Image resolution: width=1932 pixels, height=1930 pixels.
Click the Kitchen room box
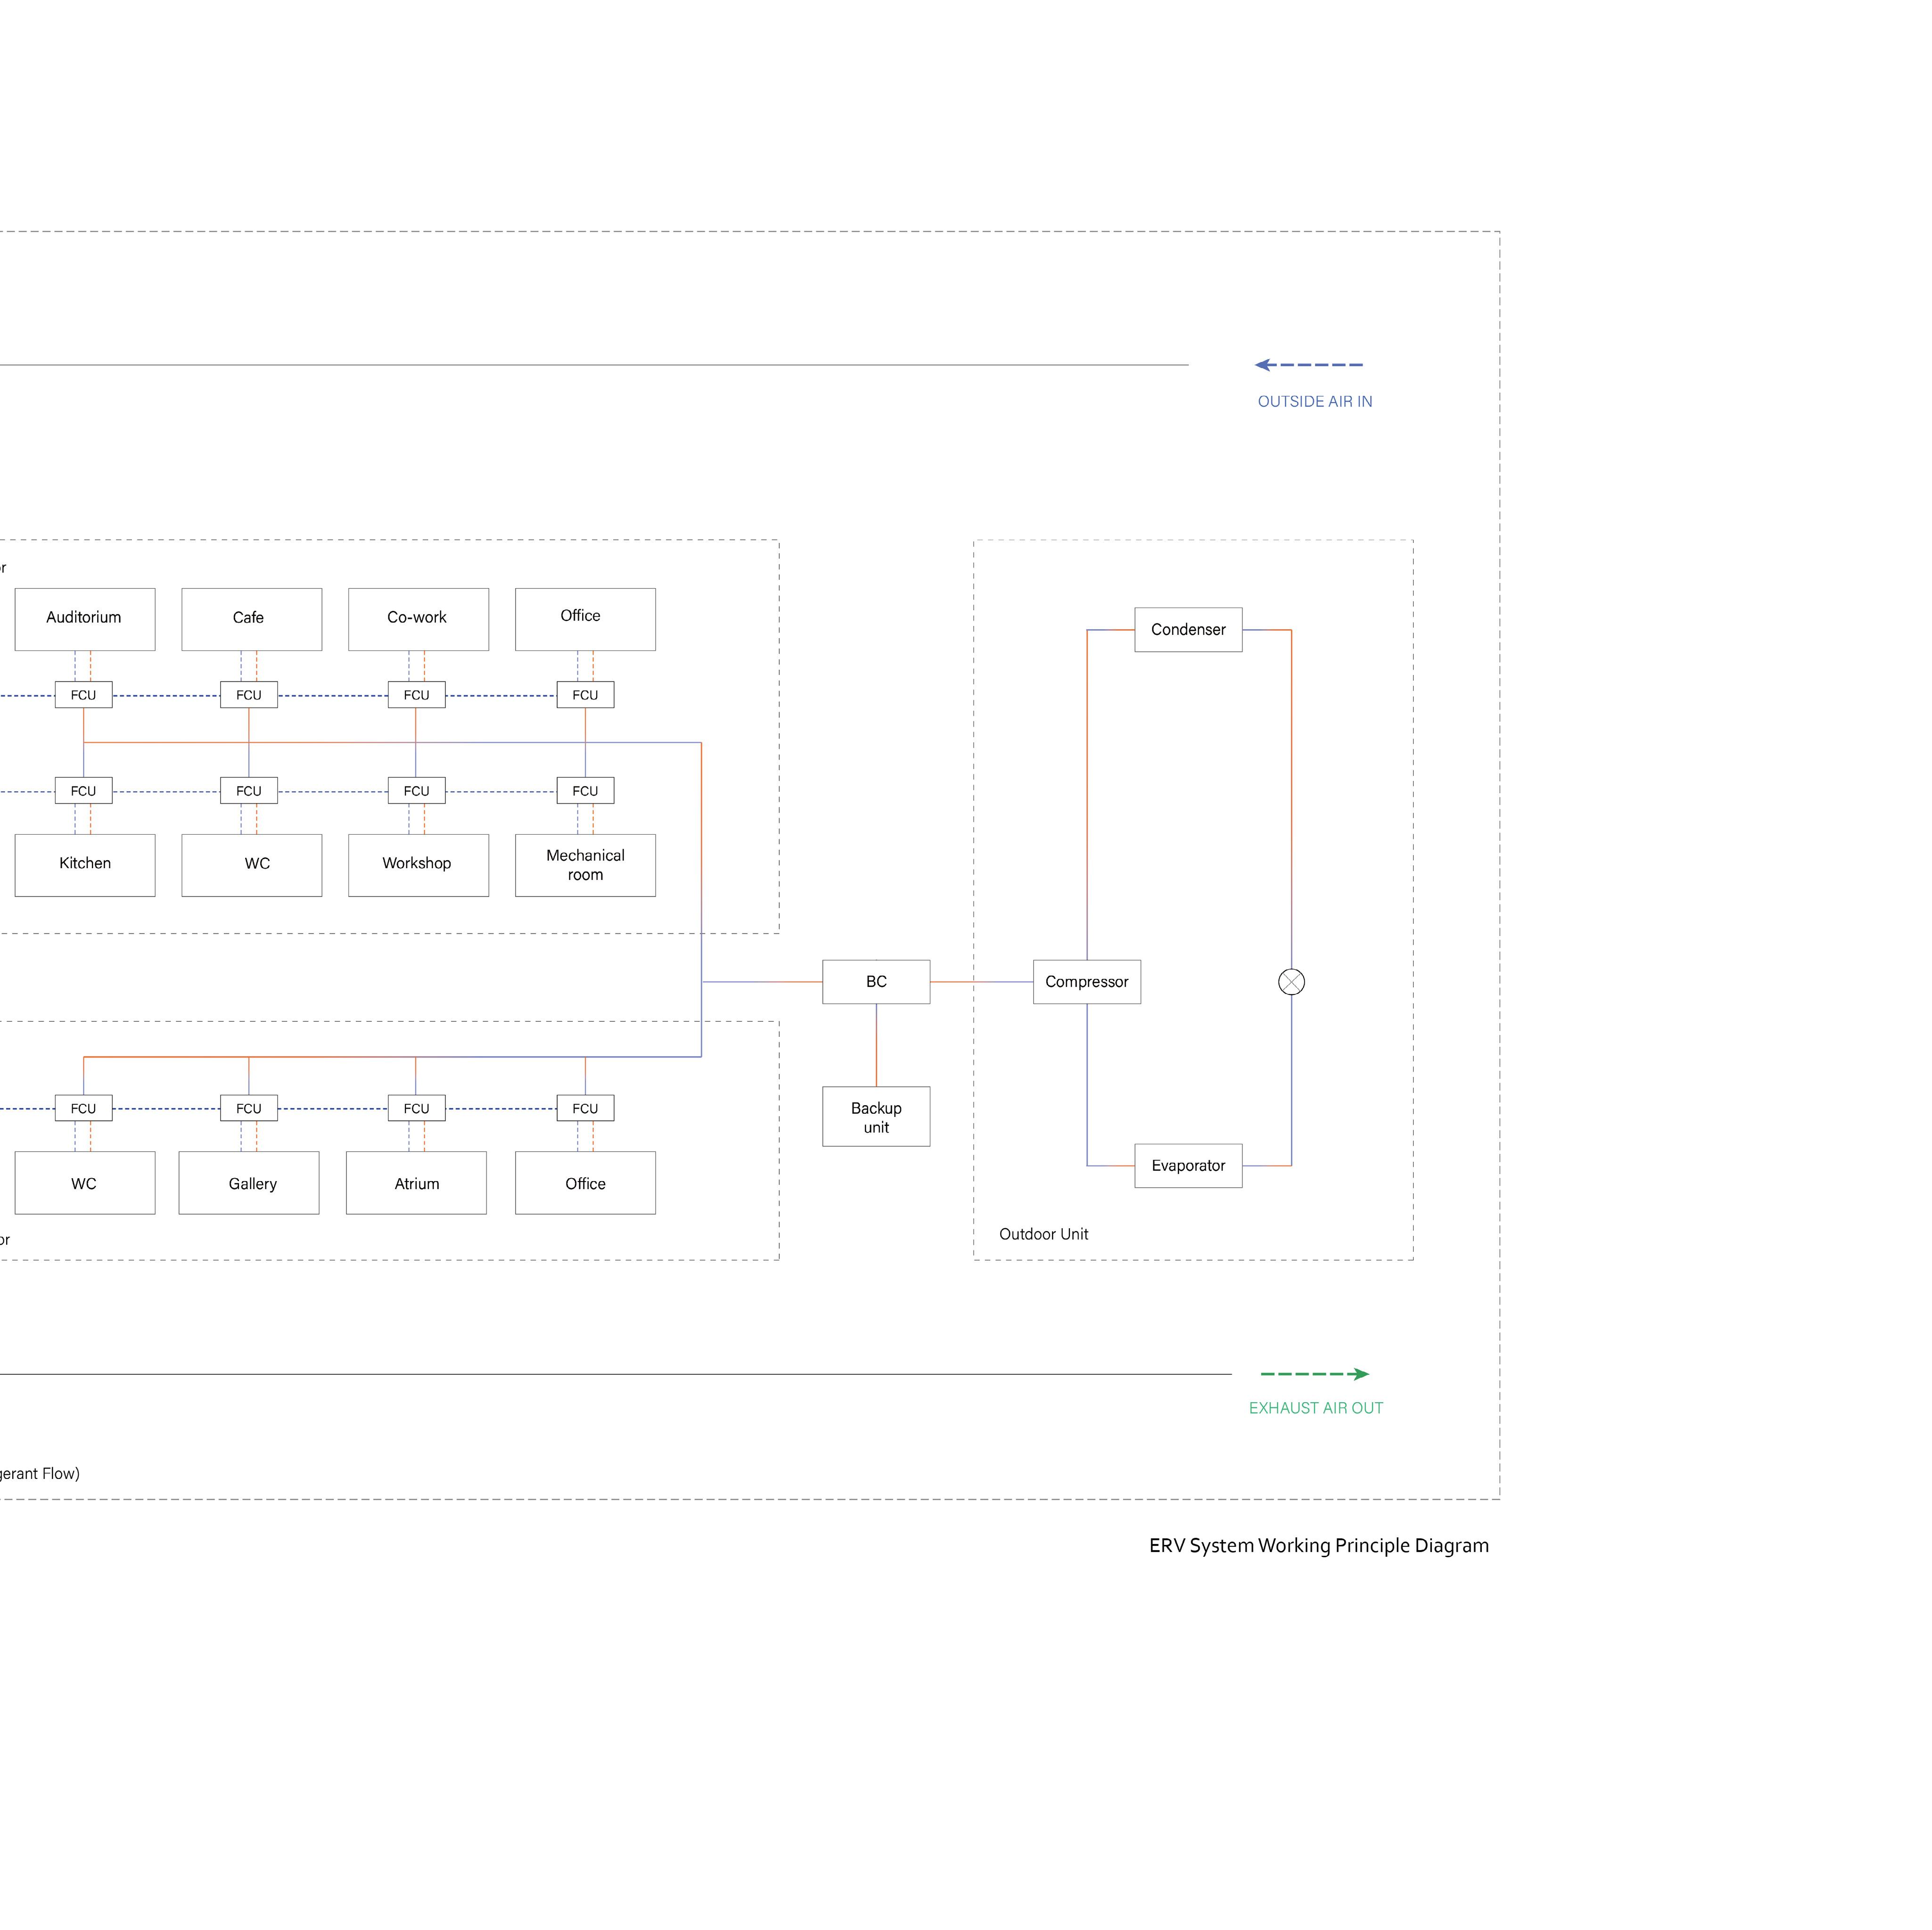(85, 865)
